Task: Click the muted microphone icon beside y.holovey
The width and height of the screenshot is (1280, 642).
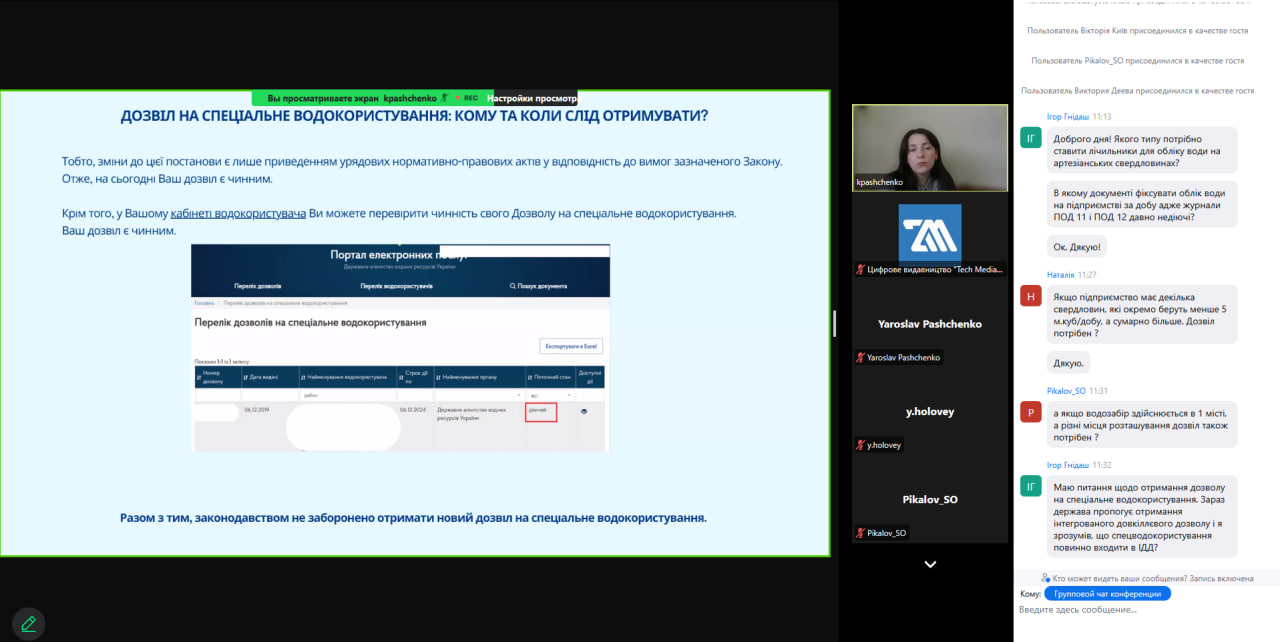Action: 860,445
